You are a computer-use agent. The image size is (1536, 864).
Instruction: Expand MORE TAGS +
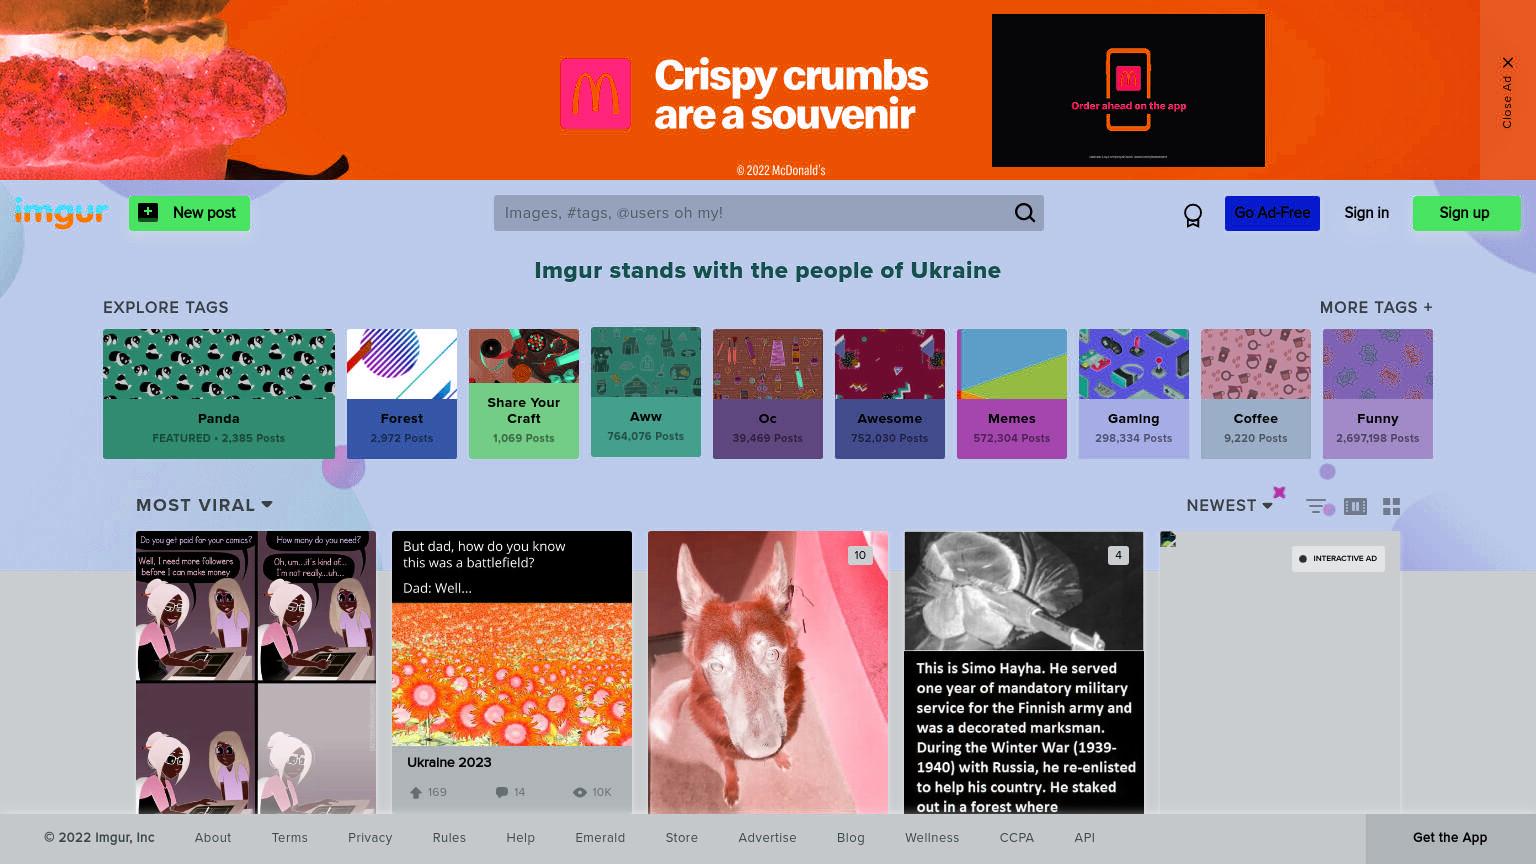click(1376, 307)
